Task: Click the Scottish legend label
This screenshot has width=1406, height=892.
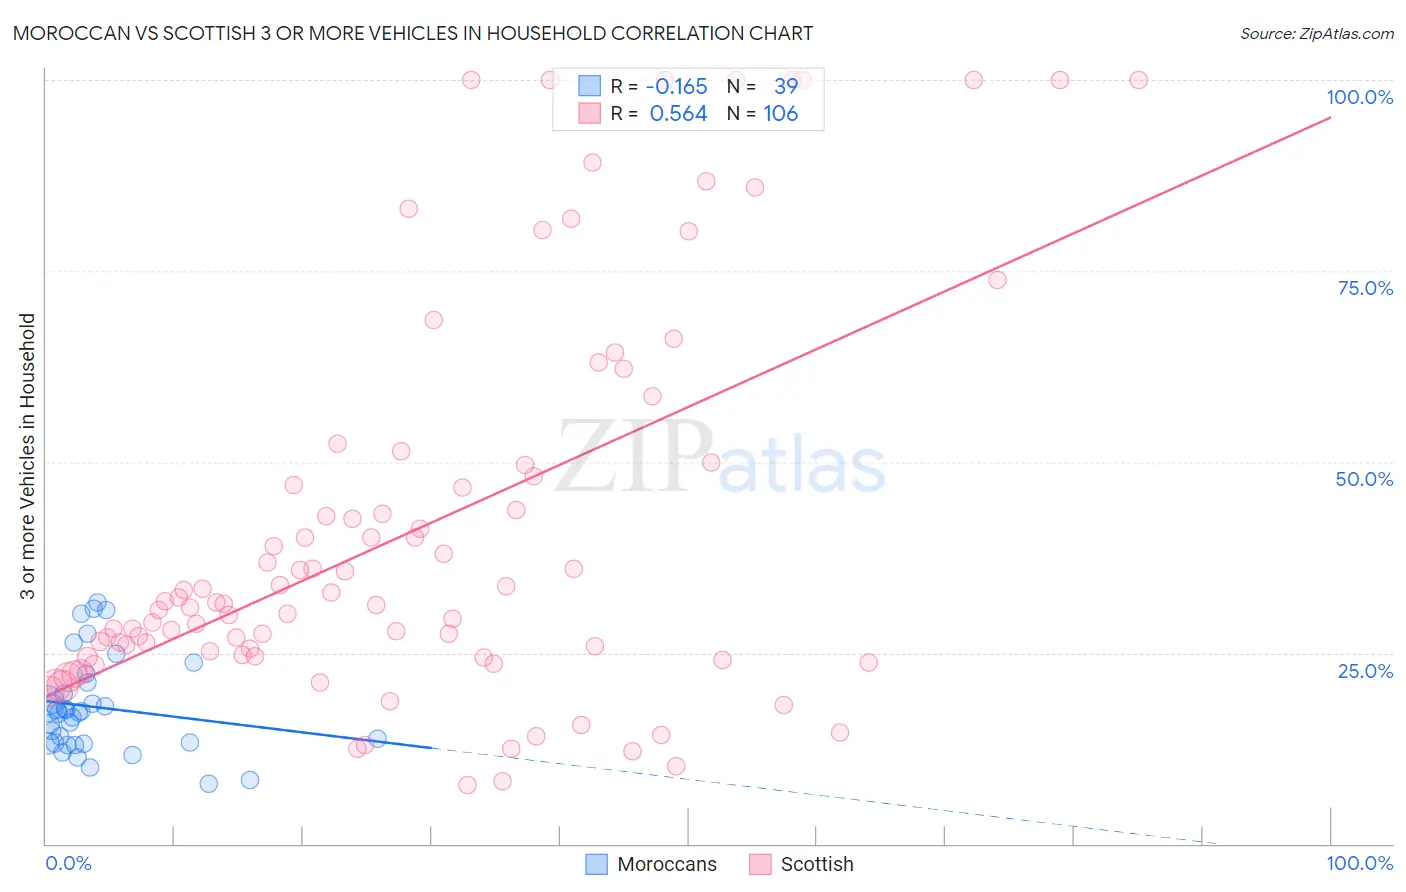Action: (x=816, y=864)
